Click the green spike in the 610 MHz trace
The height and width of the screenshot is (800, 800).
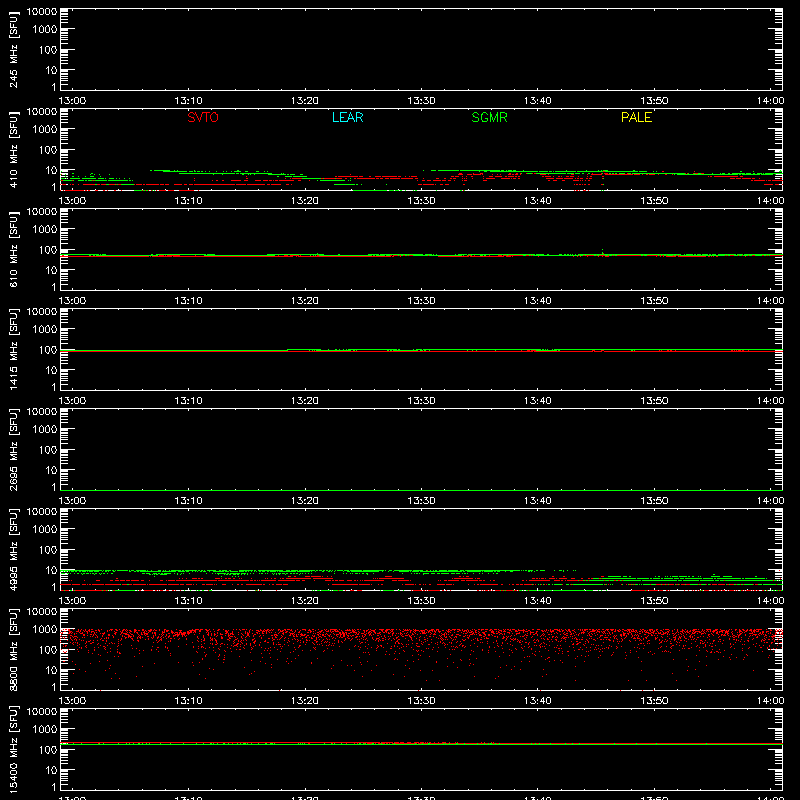click(x=603, y=252)
